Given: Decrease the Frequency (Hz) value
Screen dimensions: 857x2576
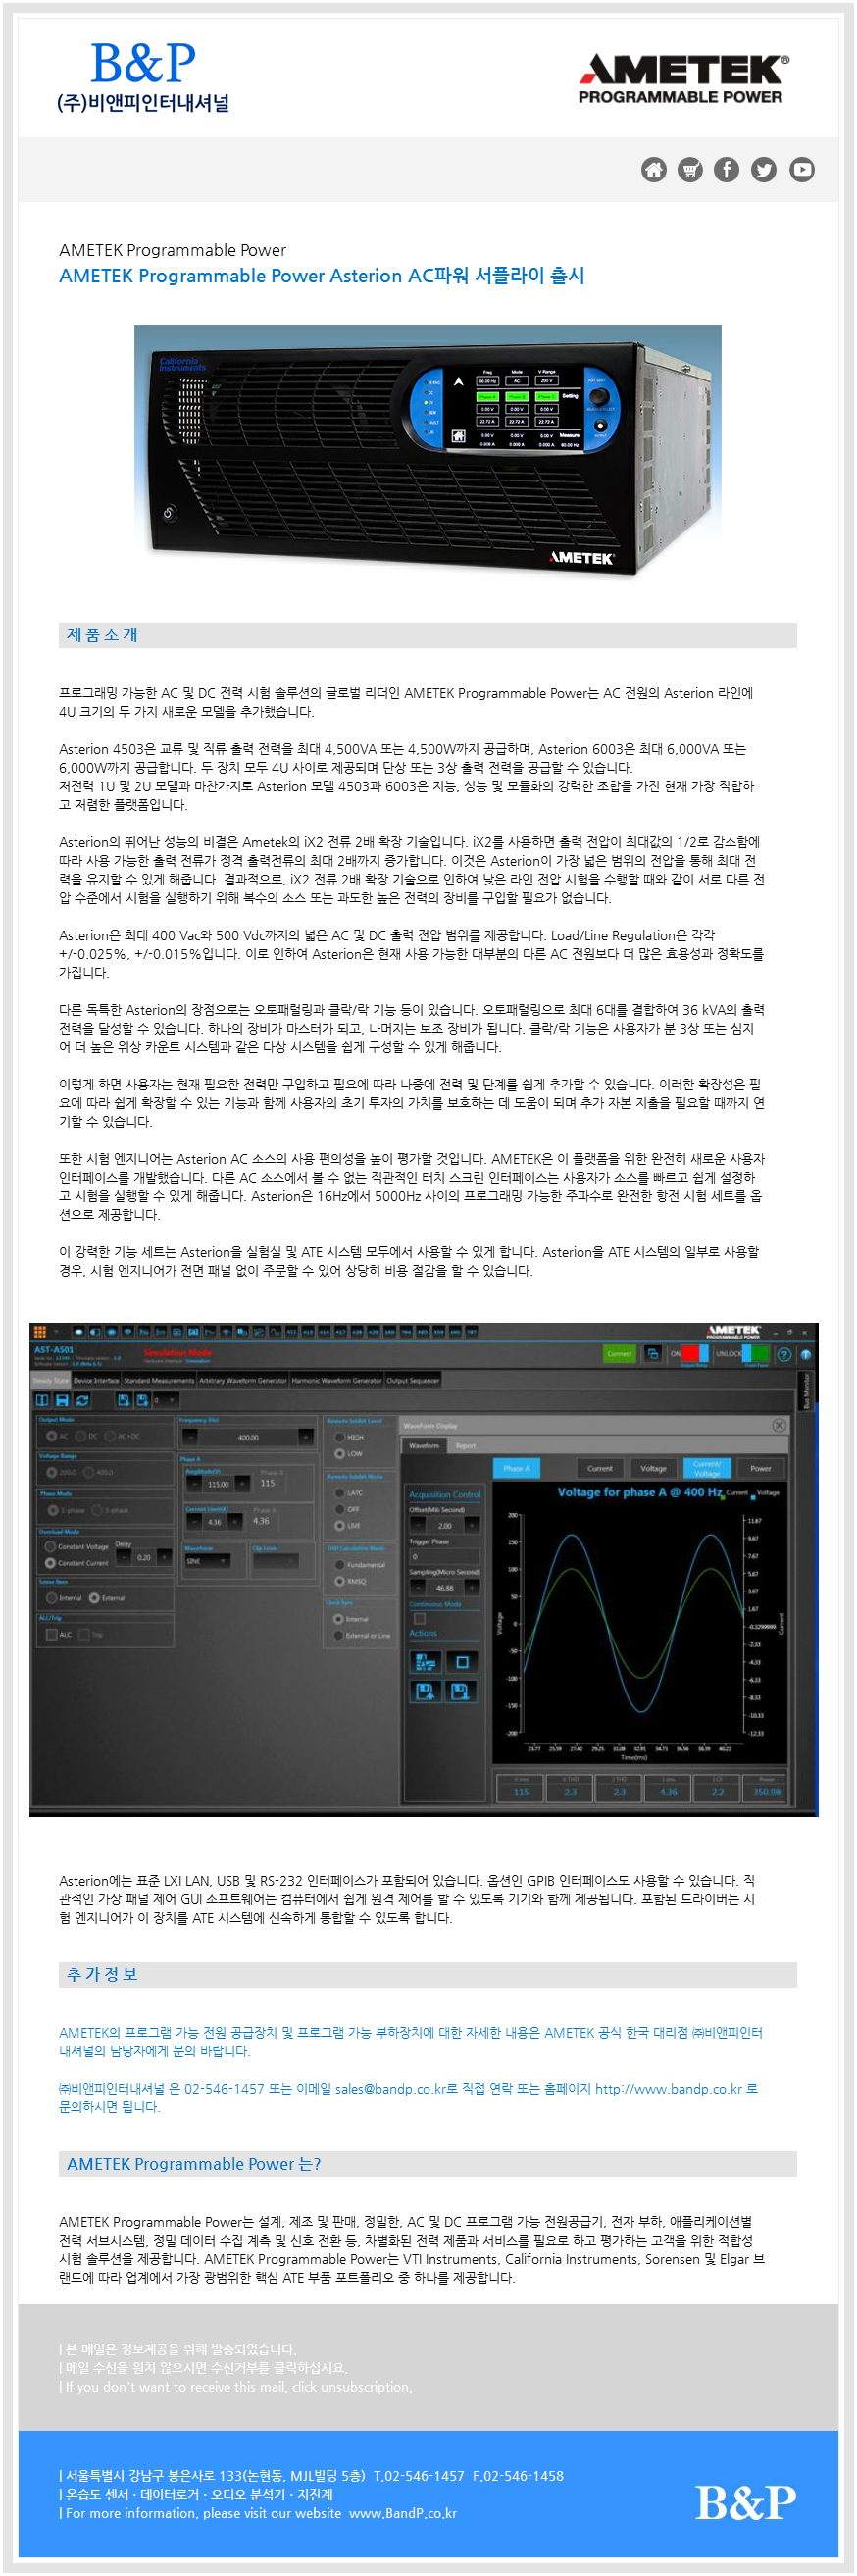Looking at the screenshot, I should pyautogui.click(x=190, y=1437).
